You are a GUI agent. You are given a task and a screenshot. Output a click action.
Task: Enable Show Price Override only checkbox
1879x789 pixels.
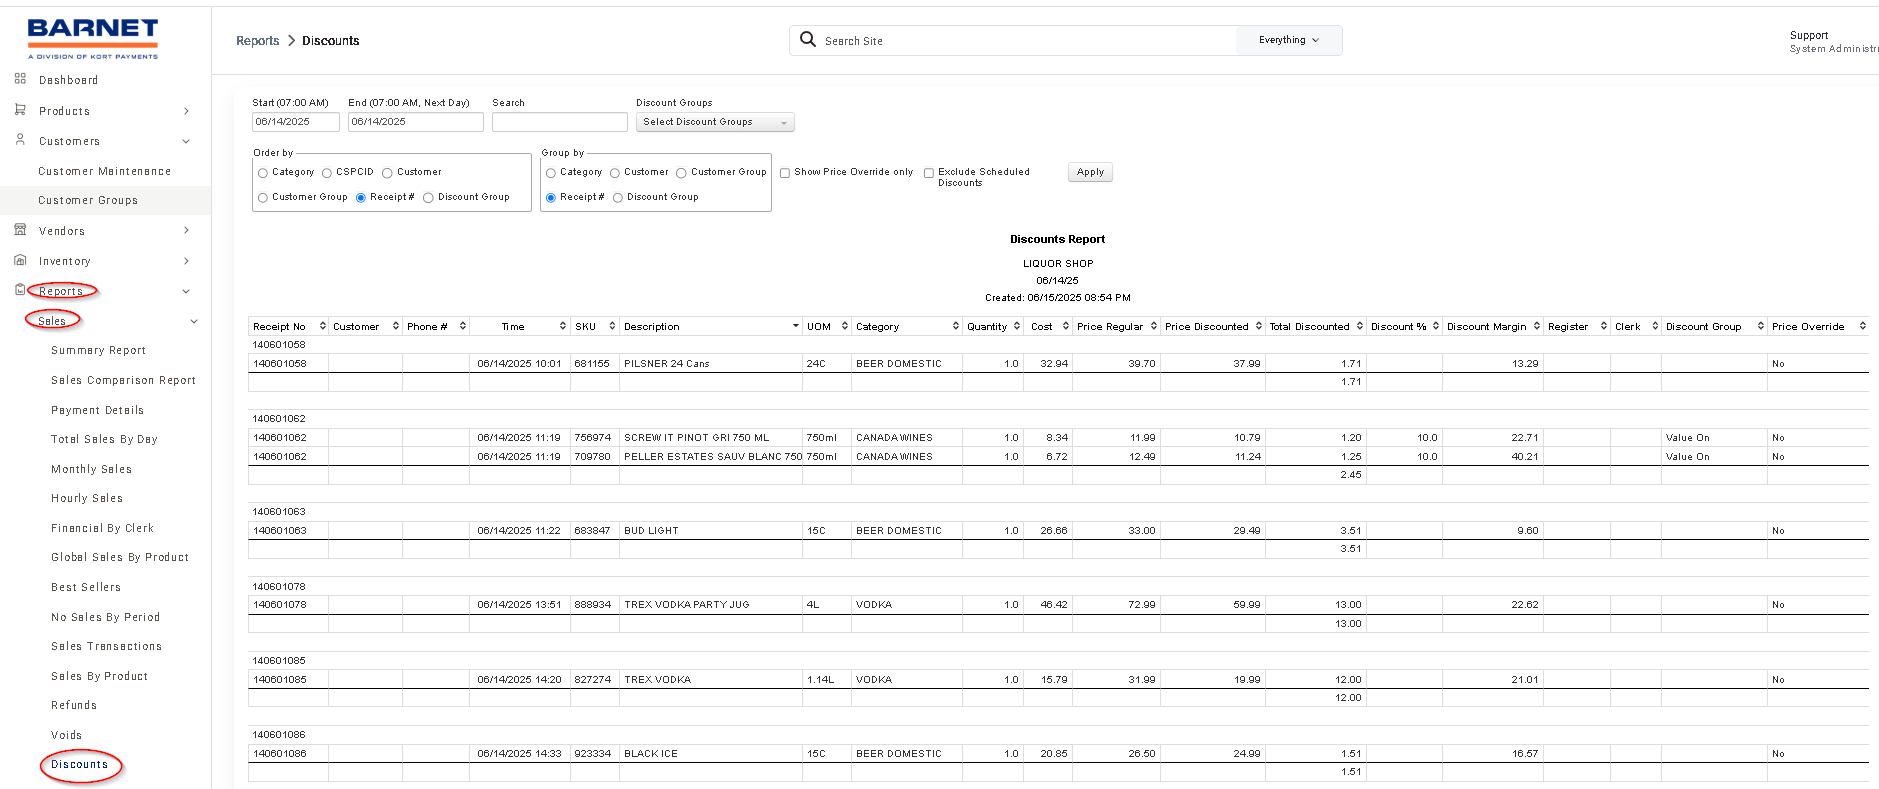tap(785, 173)
